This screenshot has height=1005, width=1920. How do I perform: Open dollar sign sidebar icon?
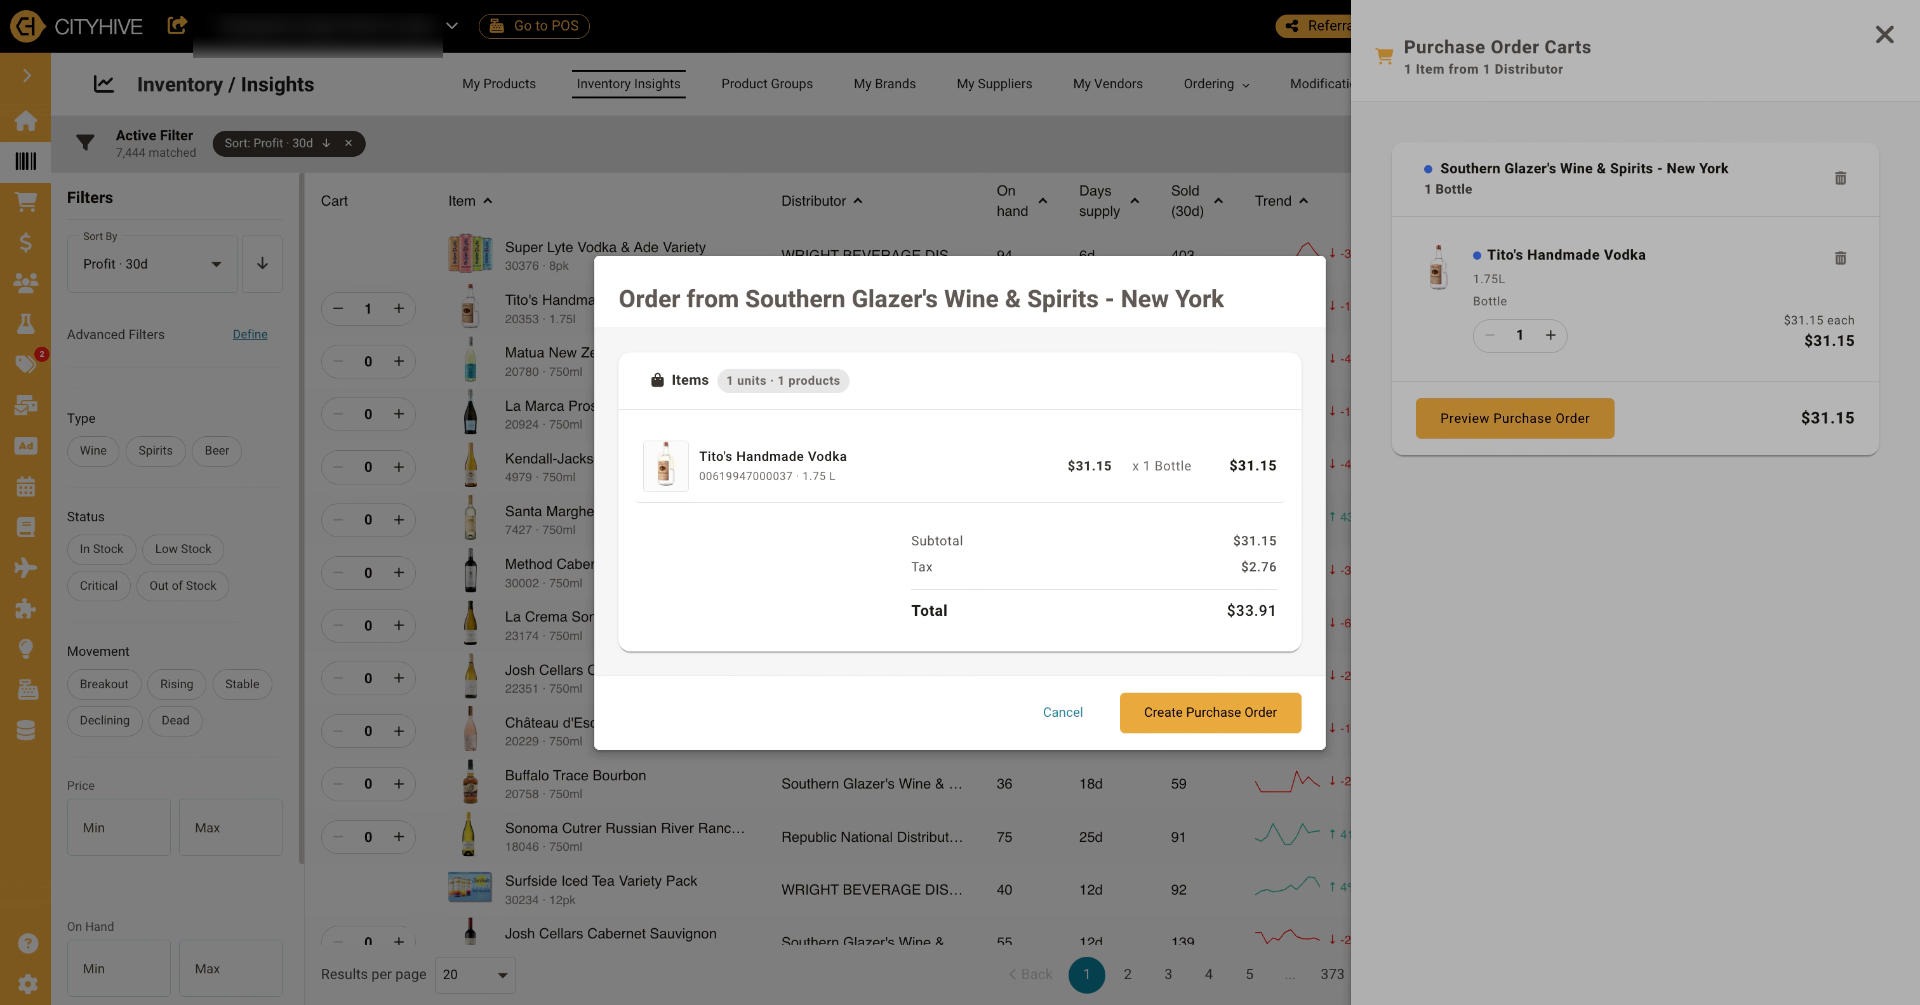[26, 242]
